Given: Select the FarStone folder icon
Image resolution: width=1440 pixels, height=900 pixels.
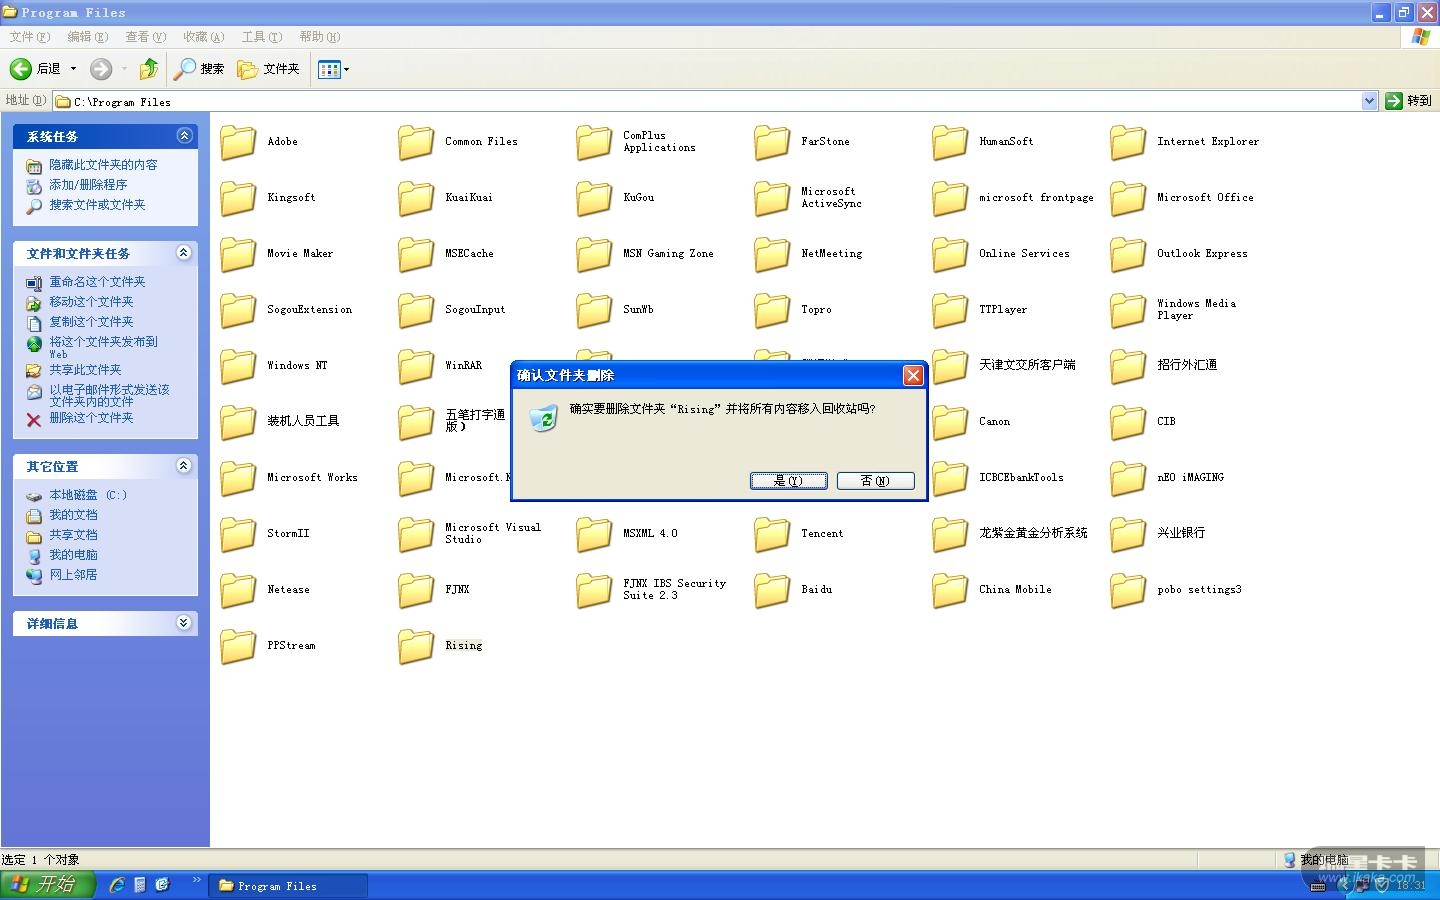Looking at the screenshot, I should [x=772, y=142].
